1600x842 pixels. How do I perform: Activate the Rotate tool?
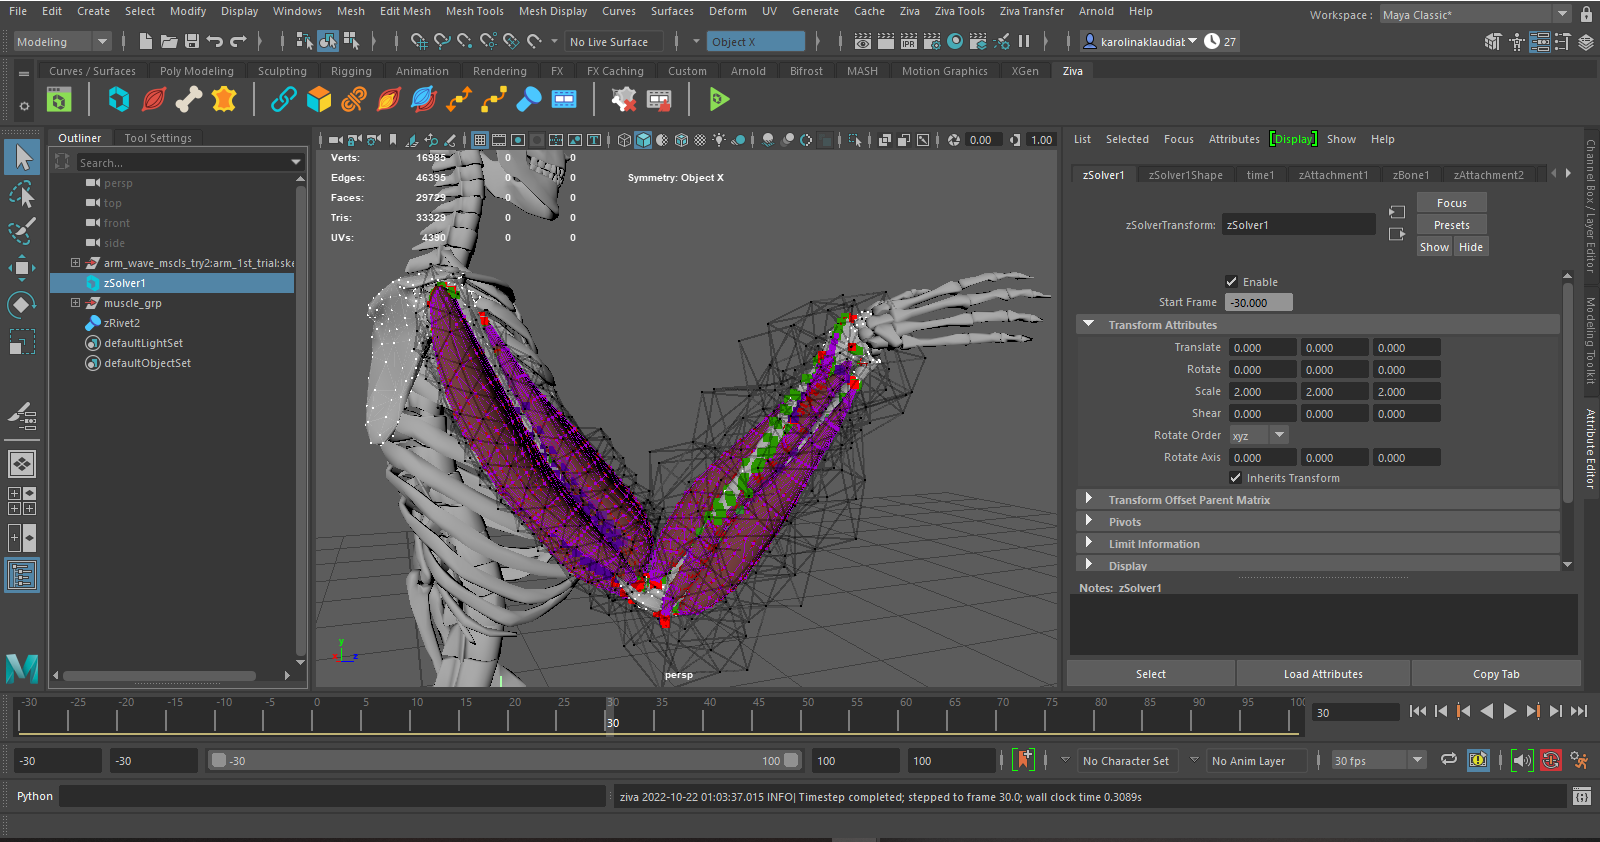click(x=22, y=304)
